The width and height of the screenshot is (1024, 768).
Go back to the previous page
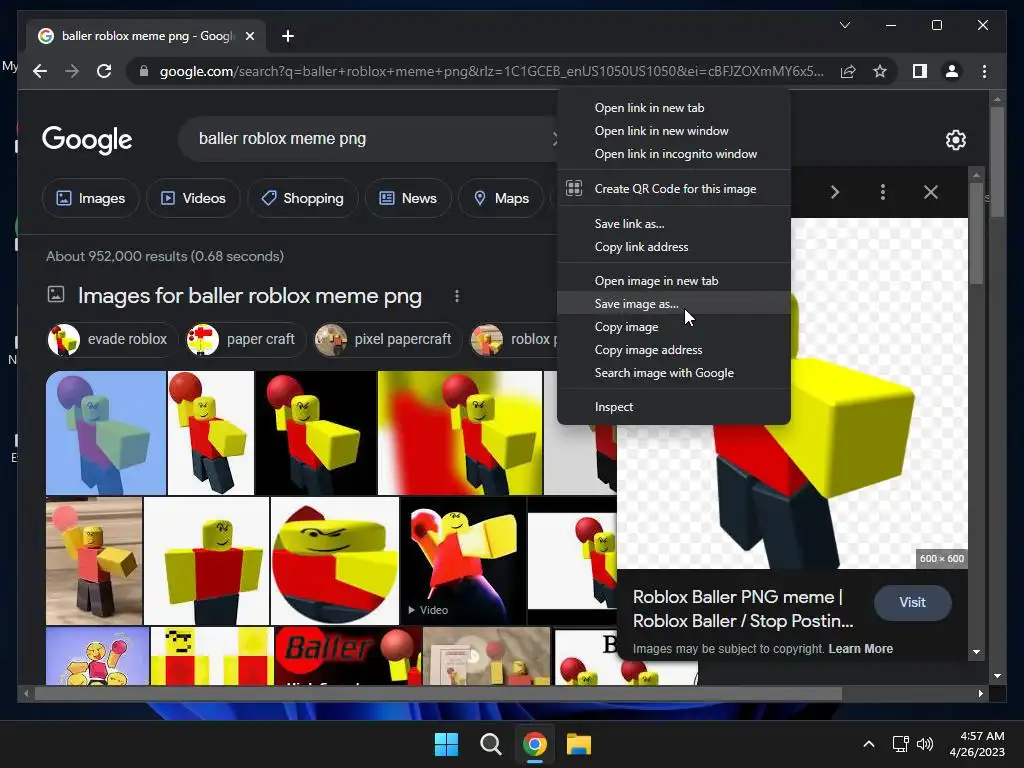click(40, 71)
